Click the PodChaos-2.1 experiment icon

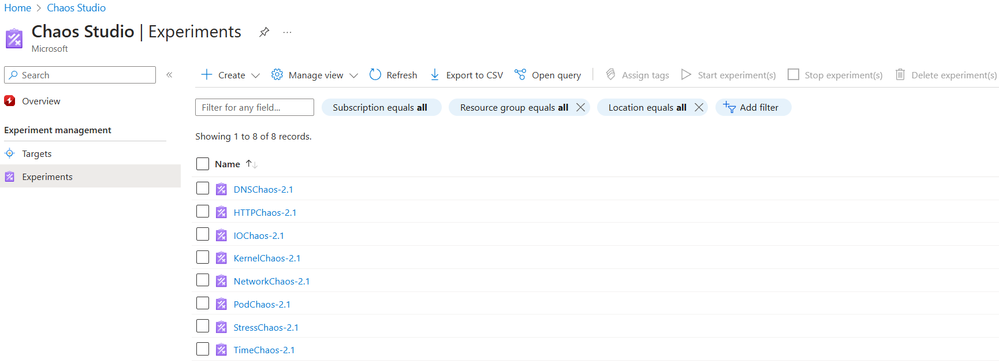click(221, 304)
